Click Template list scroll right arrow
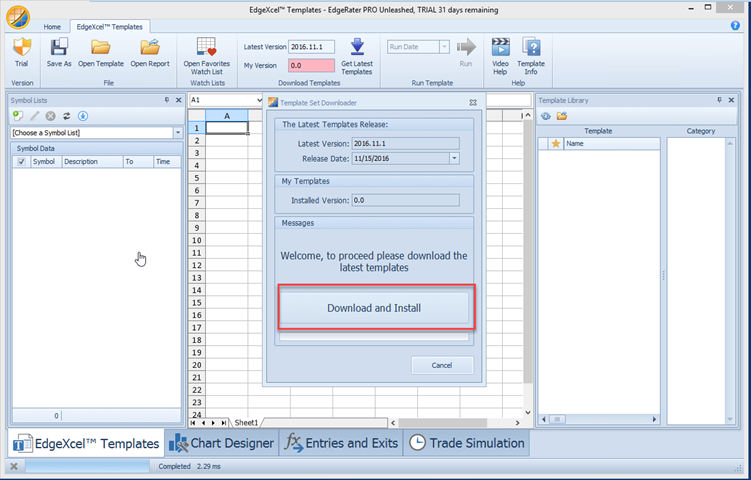Viewport: 751px width, 480px height. tap(654, 419)
